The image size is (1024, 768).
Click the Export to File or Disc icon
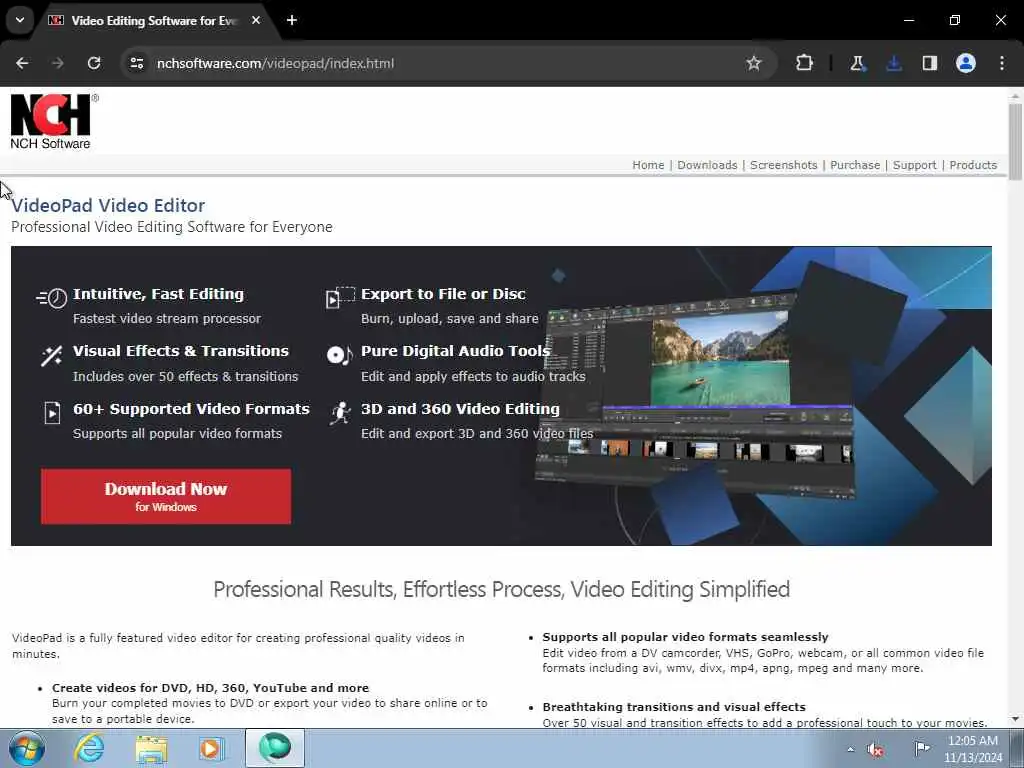pyautogui.click(x=340, y=297)
